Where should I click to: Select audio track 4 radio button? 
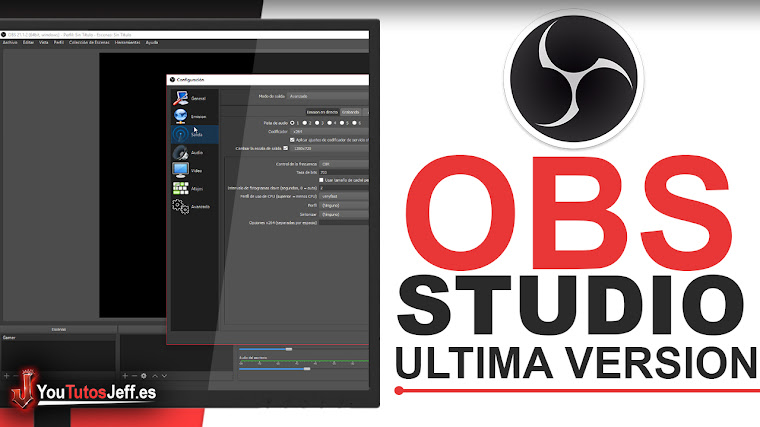click(330, 123)
